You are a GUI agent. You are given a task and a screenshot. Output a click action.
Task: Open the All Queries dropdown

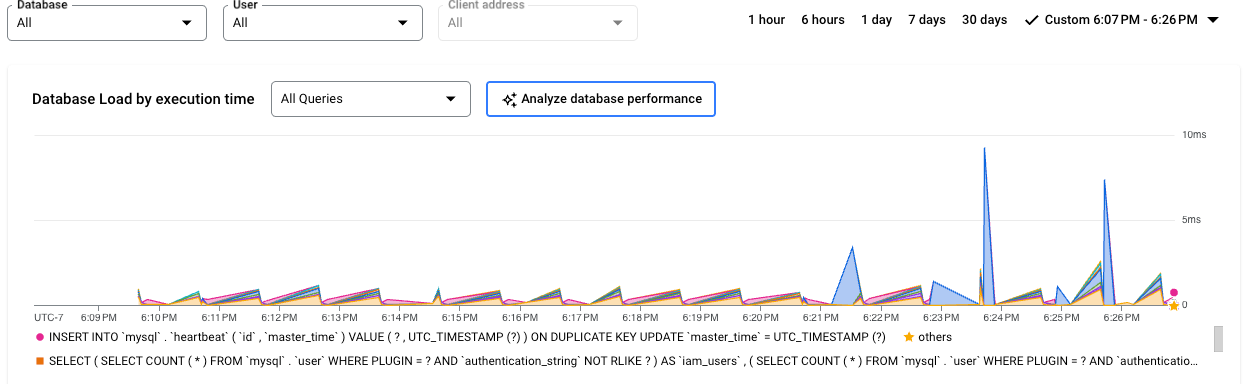click(x=371, y=99)
